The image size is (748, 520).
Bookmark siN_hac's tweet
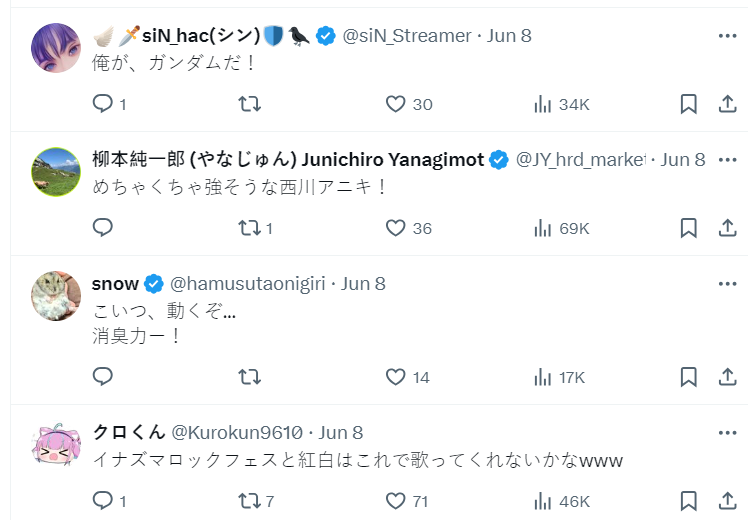(688, 104)
